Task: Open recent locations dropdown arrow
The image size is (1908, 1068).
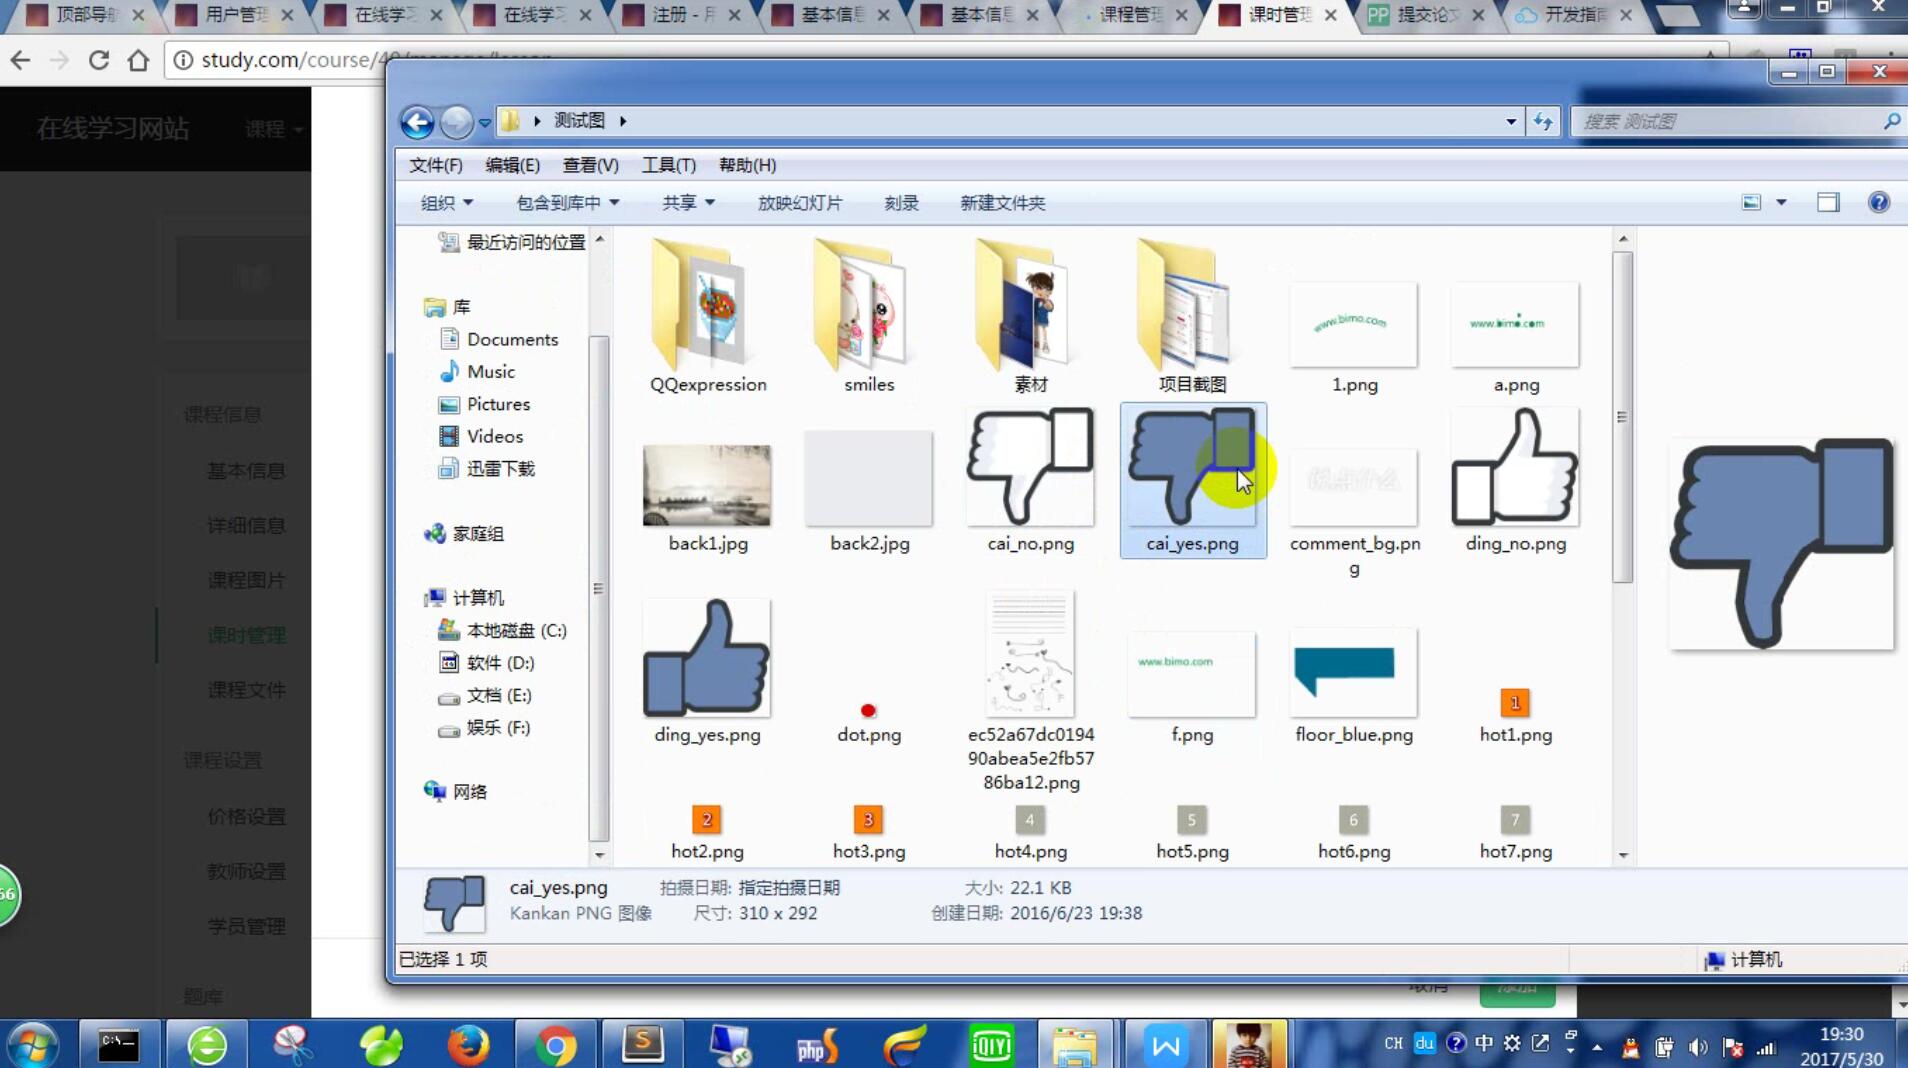Action: pos(484,123)
